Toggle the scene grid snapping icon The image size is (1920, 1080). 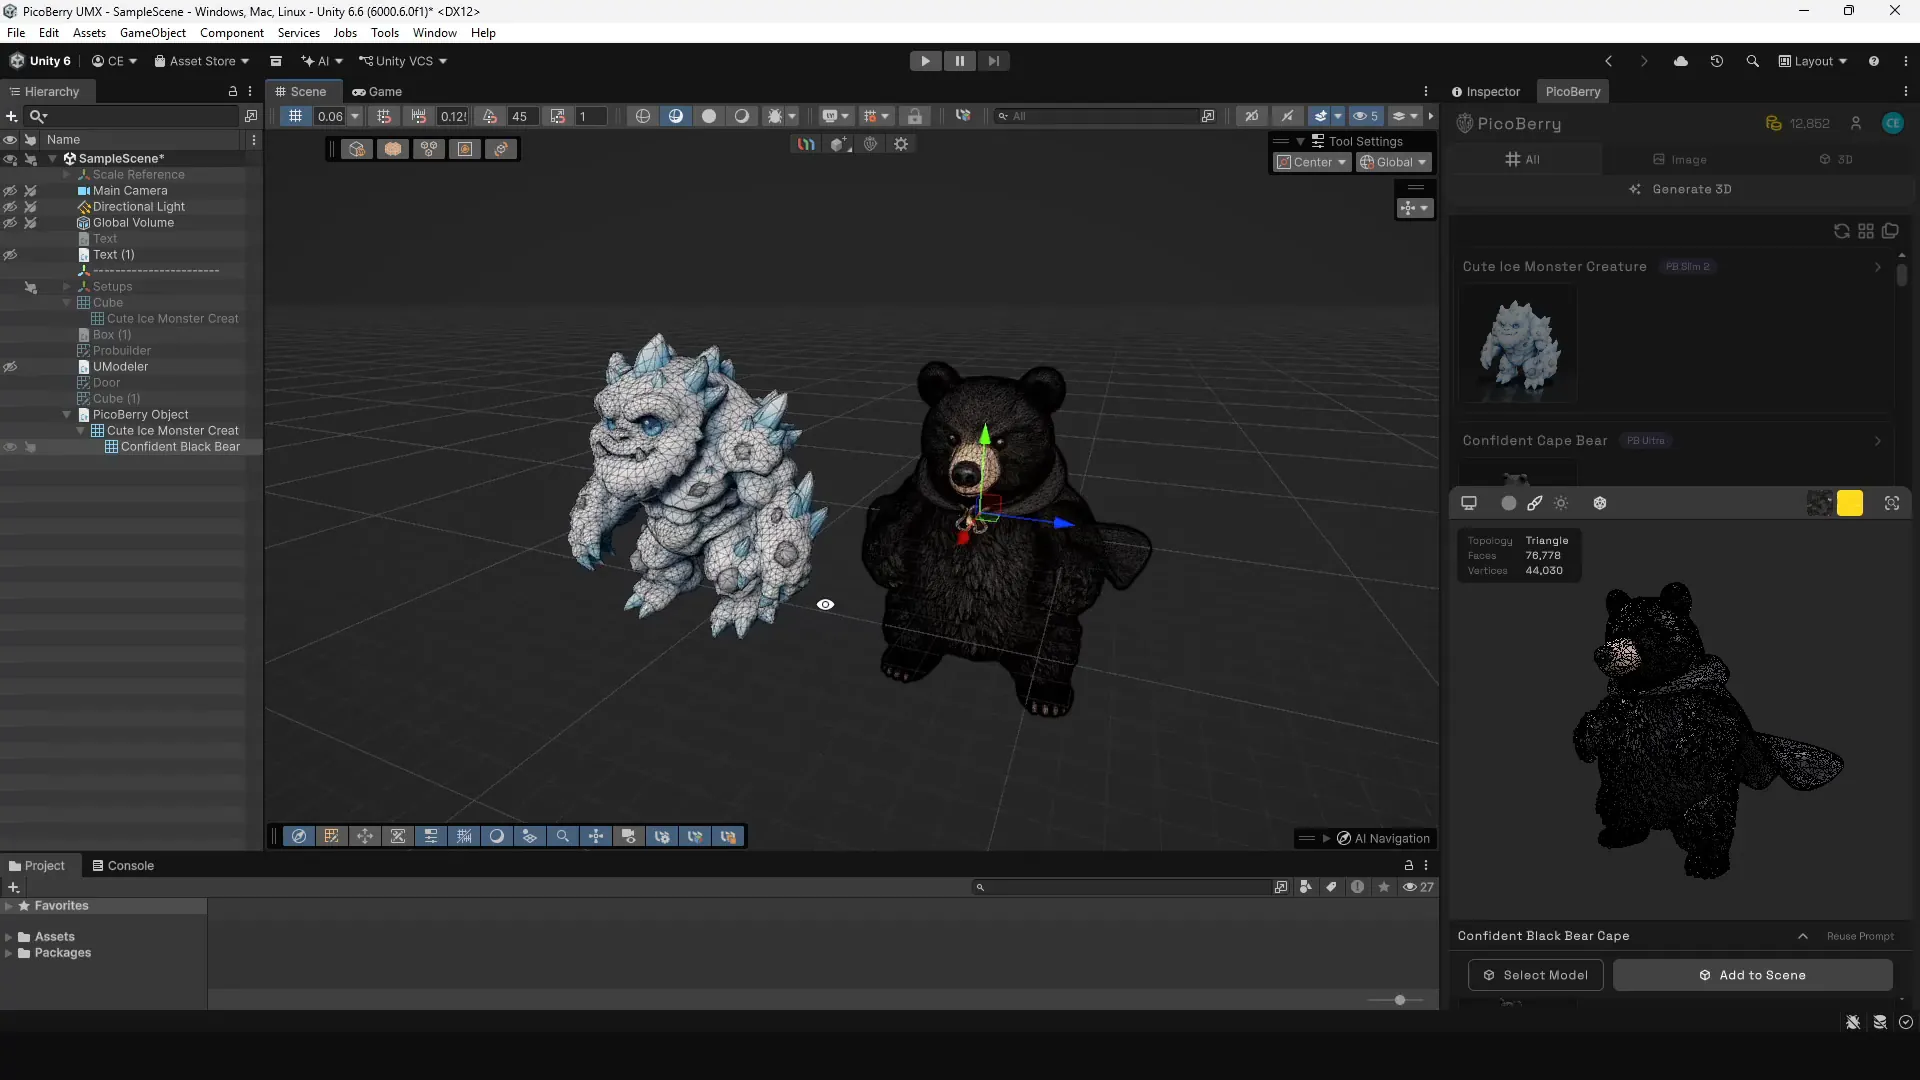tap(295, 116)
